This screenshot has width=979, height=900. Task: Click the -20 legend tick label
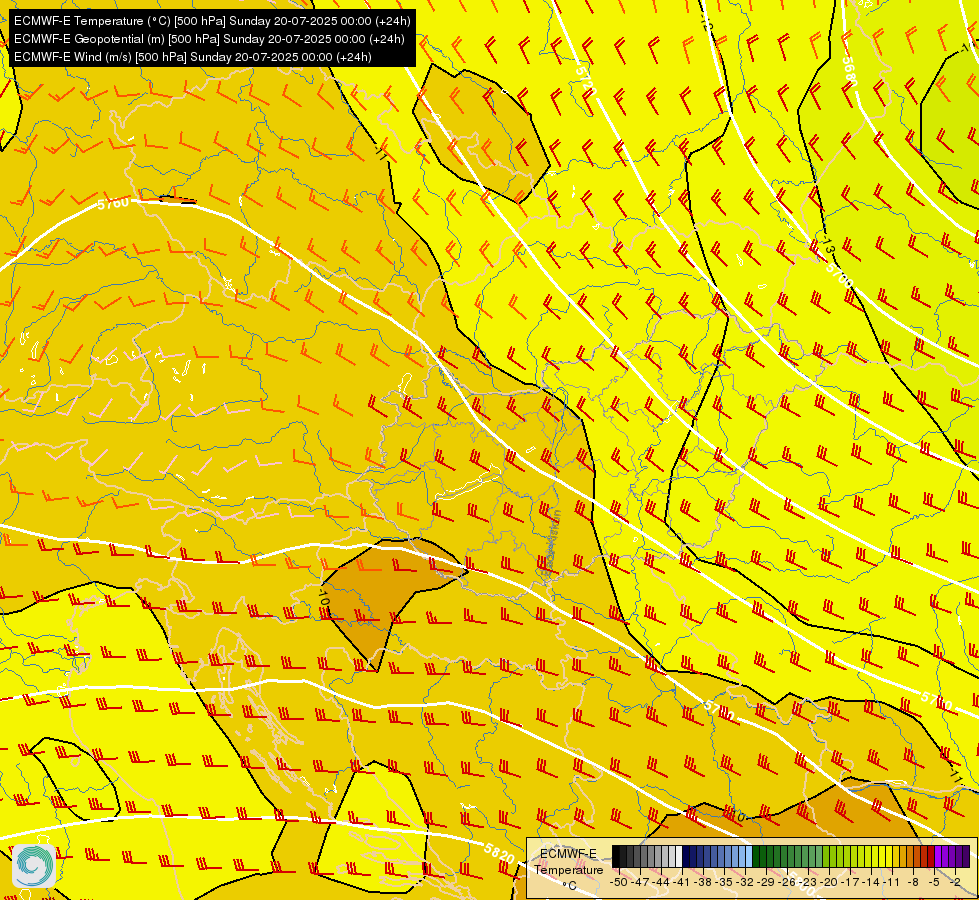830,882
